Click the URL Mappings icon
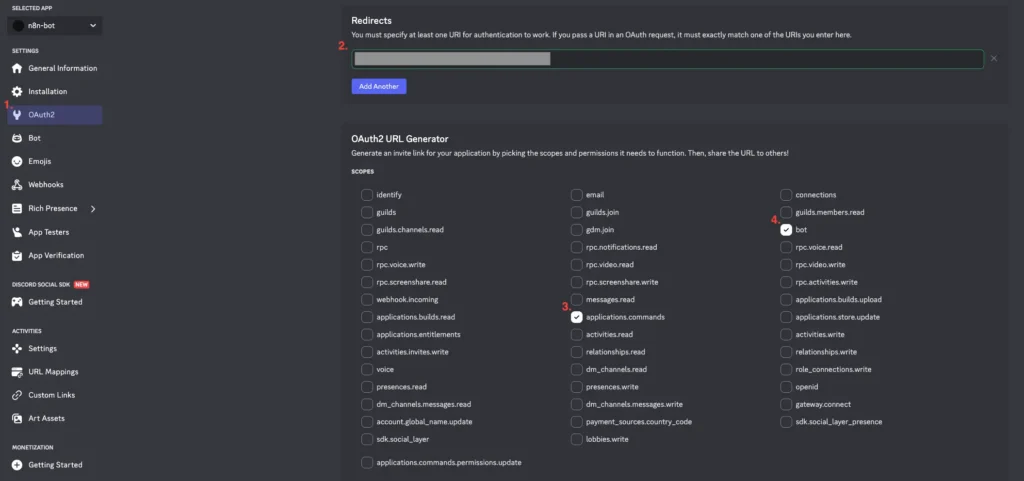Screen dimensions: 1024x481 (17, 372)
